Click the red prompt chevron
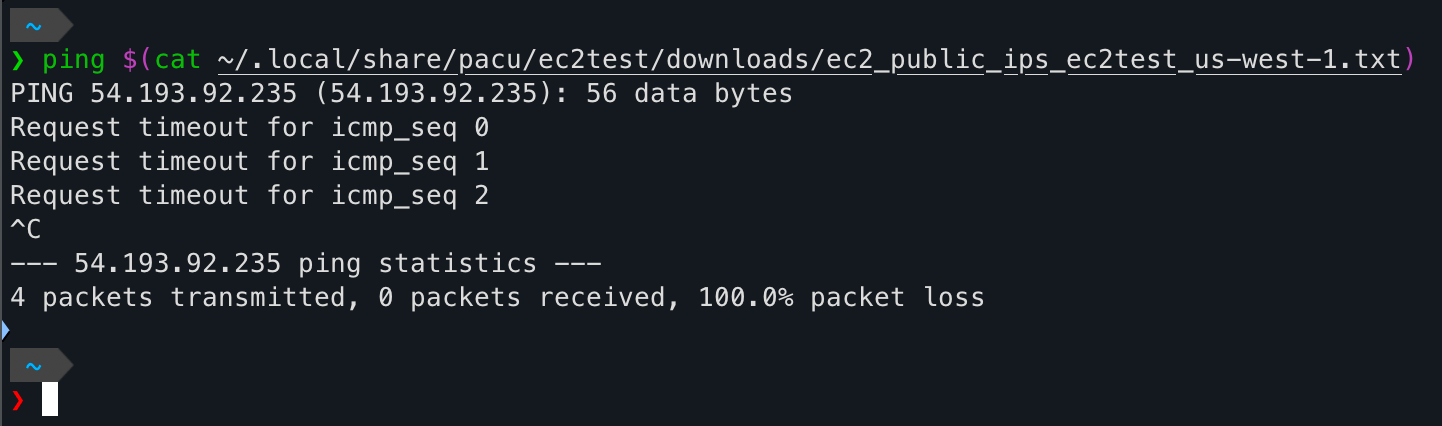 (x=17, y=401)
